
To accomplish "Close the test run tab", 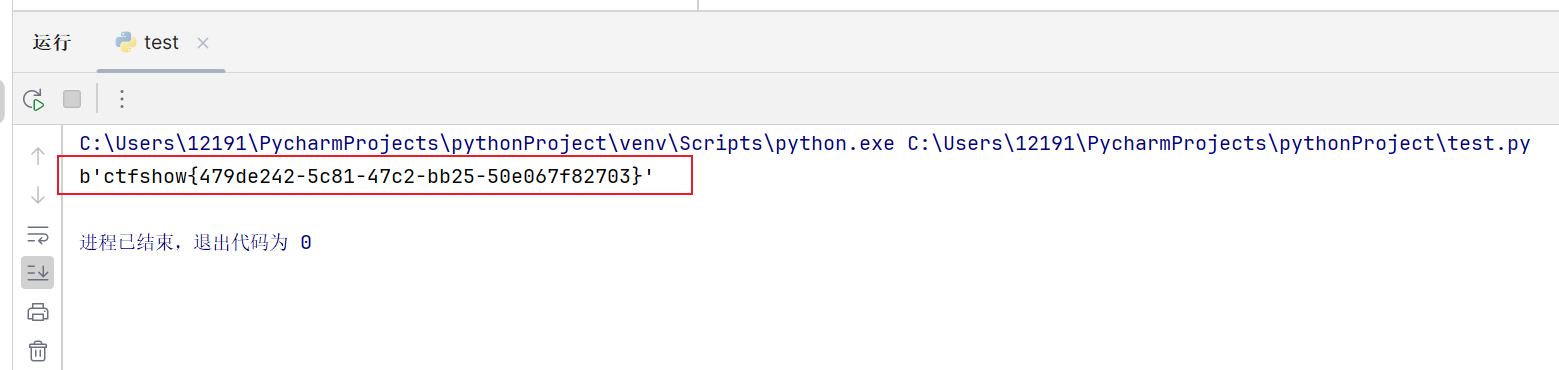I will coord(203,43).
